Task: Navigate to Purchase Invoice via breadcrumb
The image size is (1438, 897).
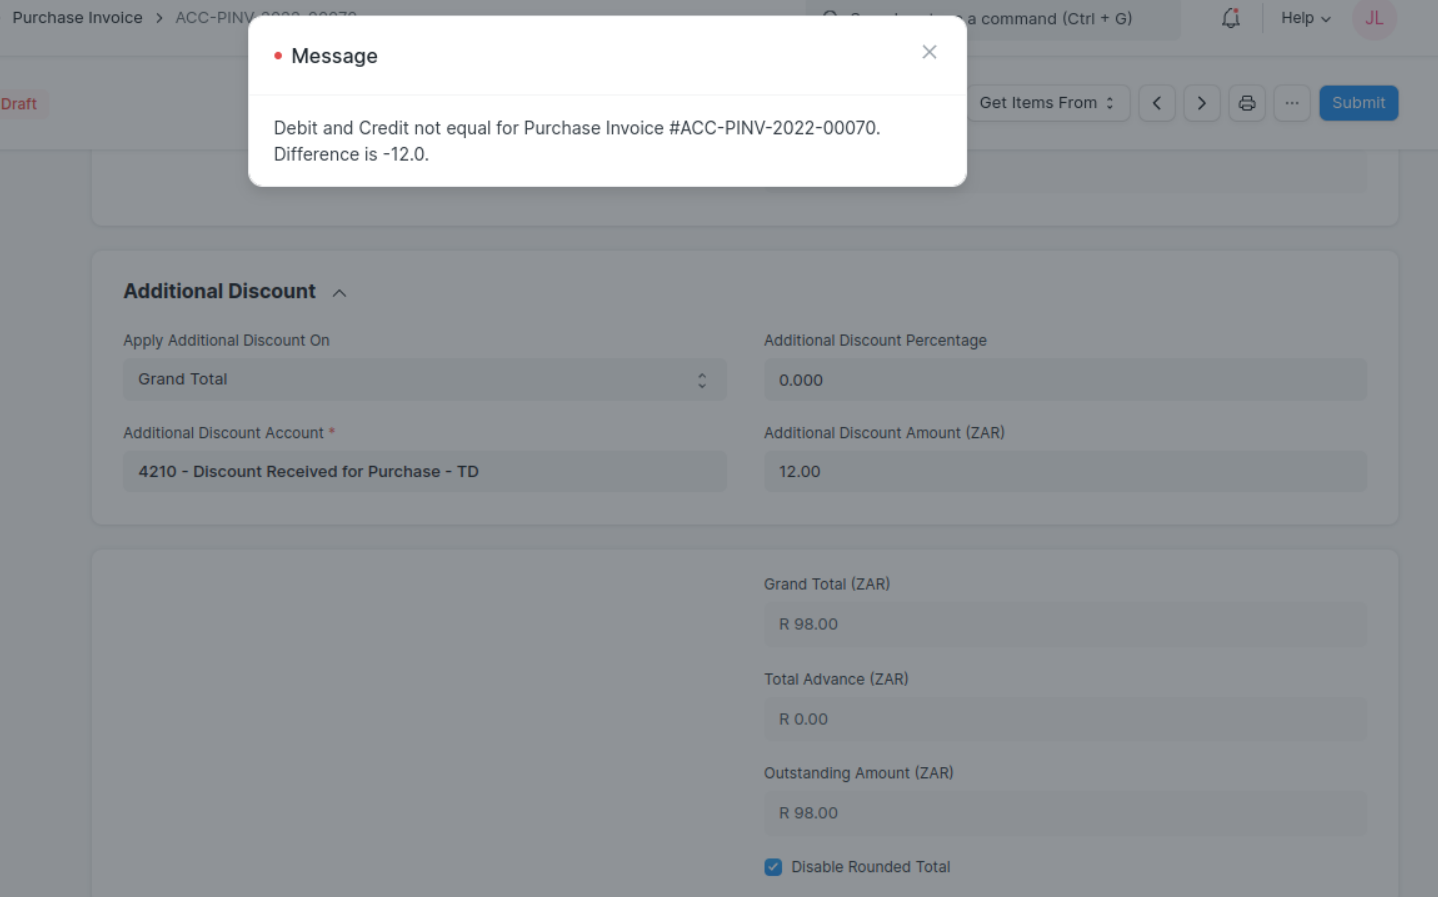Action: pyautogui.click(x=77, y=17)
